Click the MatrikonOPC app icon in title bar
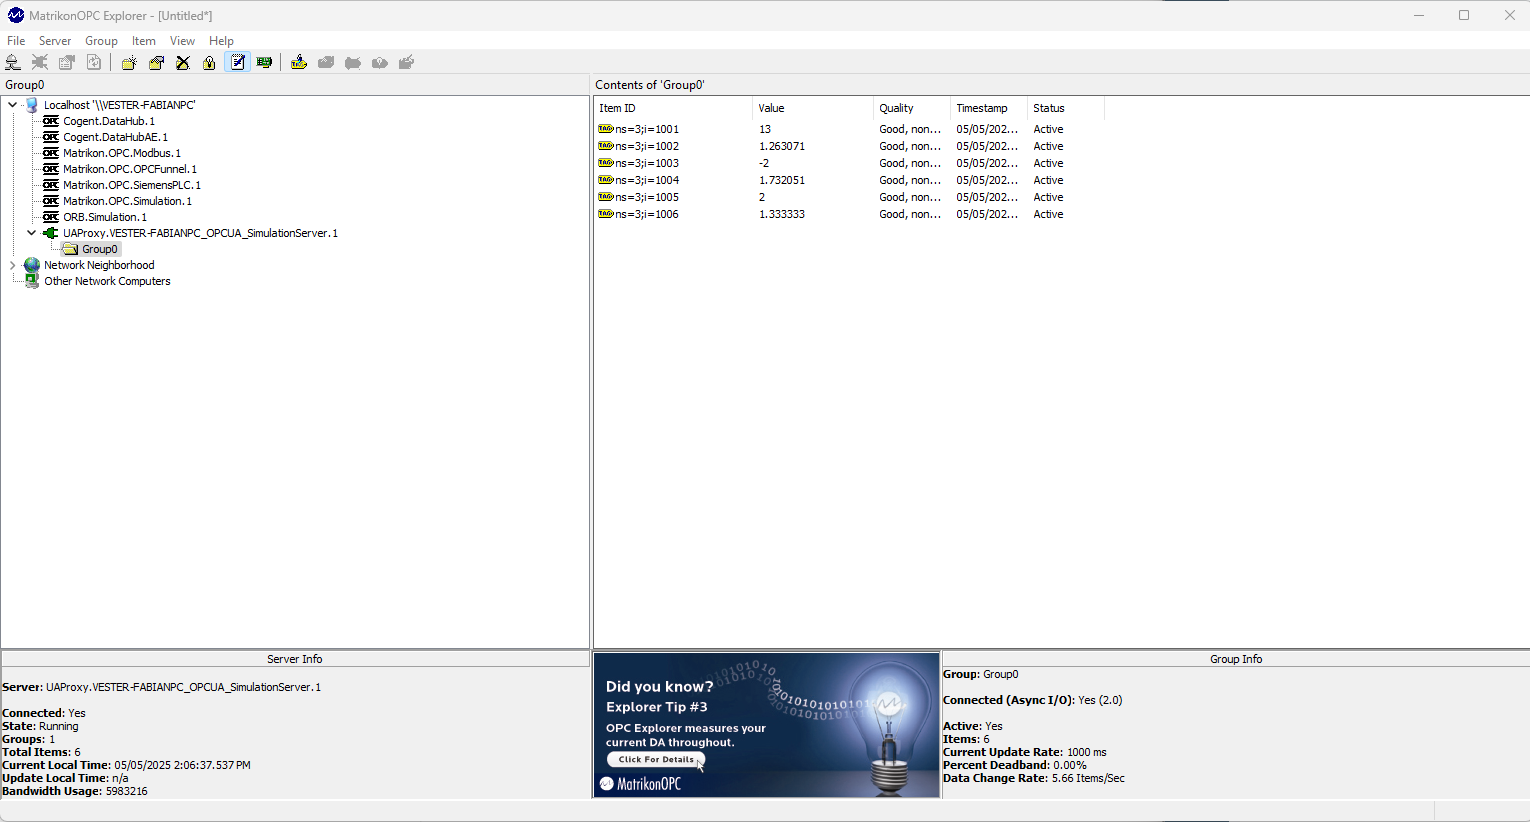1530x822 pixels. pos(15,15)
